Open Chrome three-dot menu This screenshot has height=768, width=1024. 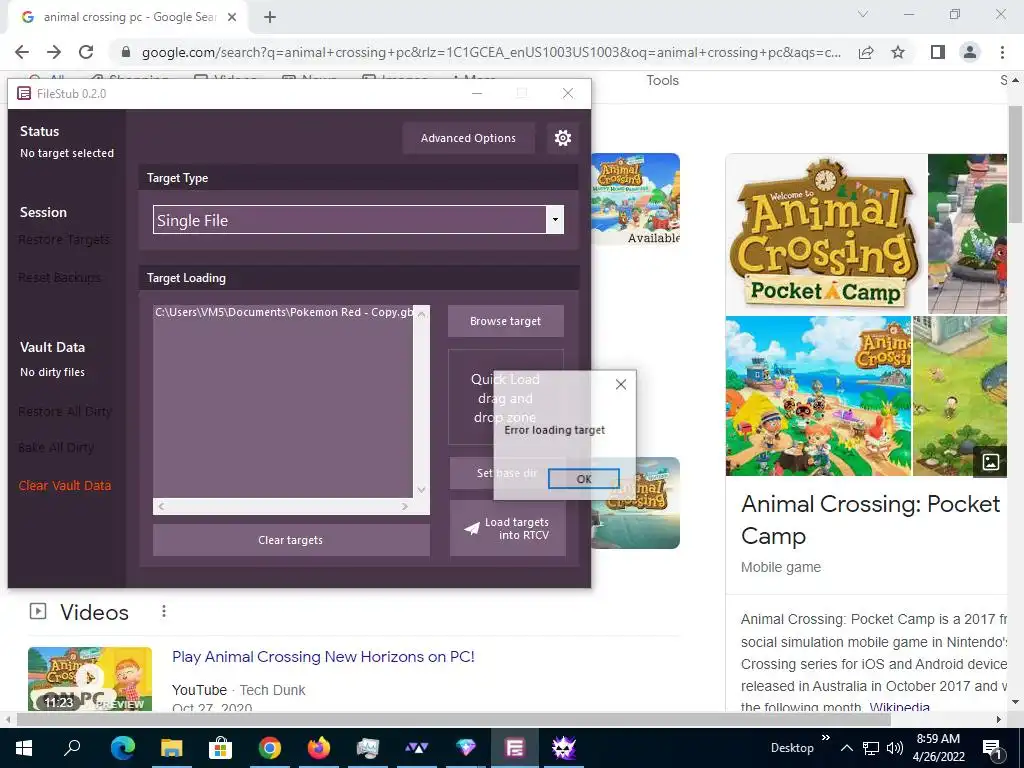point(1002,52)
